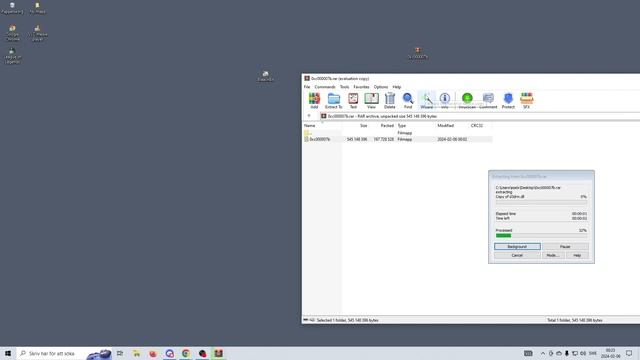Open the View toolbar tool
The width and height of the screenshot is (640, 360).
(371, 100)
